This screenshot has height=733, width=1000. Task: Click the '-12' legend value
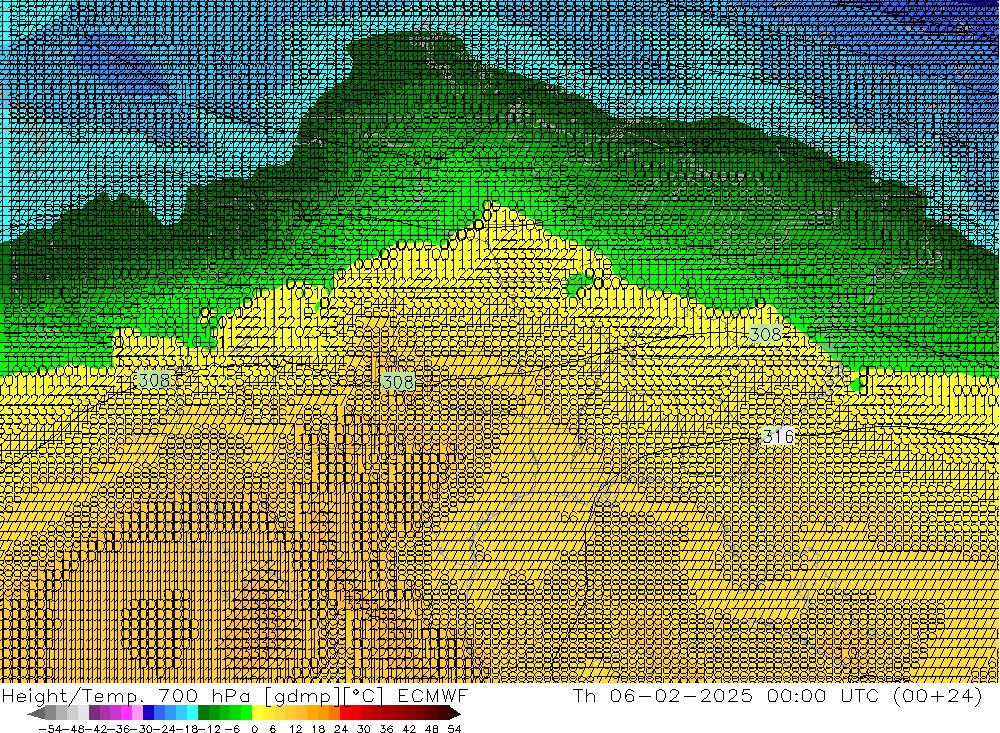[x=209, y=729]
